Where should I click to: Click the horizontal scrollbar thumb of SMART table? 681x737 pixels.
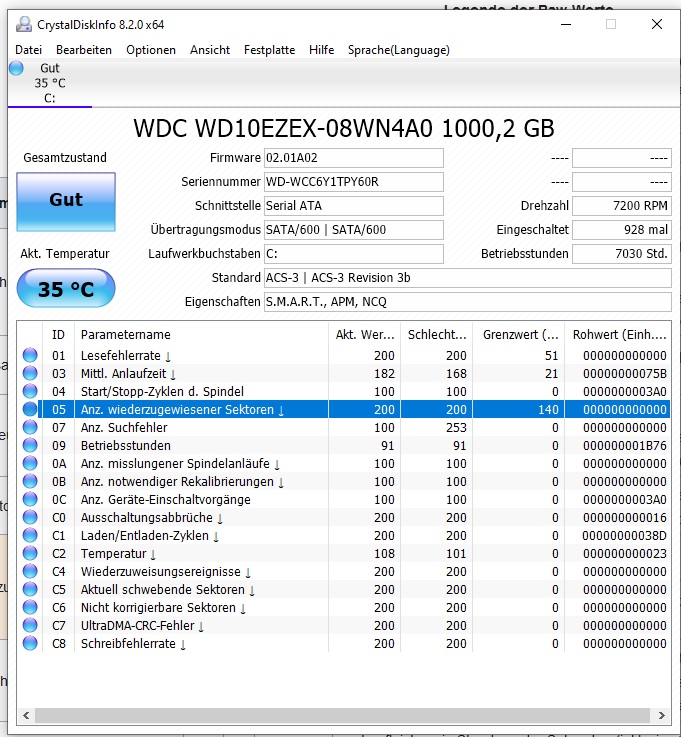[x=342, y=715]
